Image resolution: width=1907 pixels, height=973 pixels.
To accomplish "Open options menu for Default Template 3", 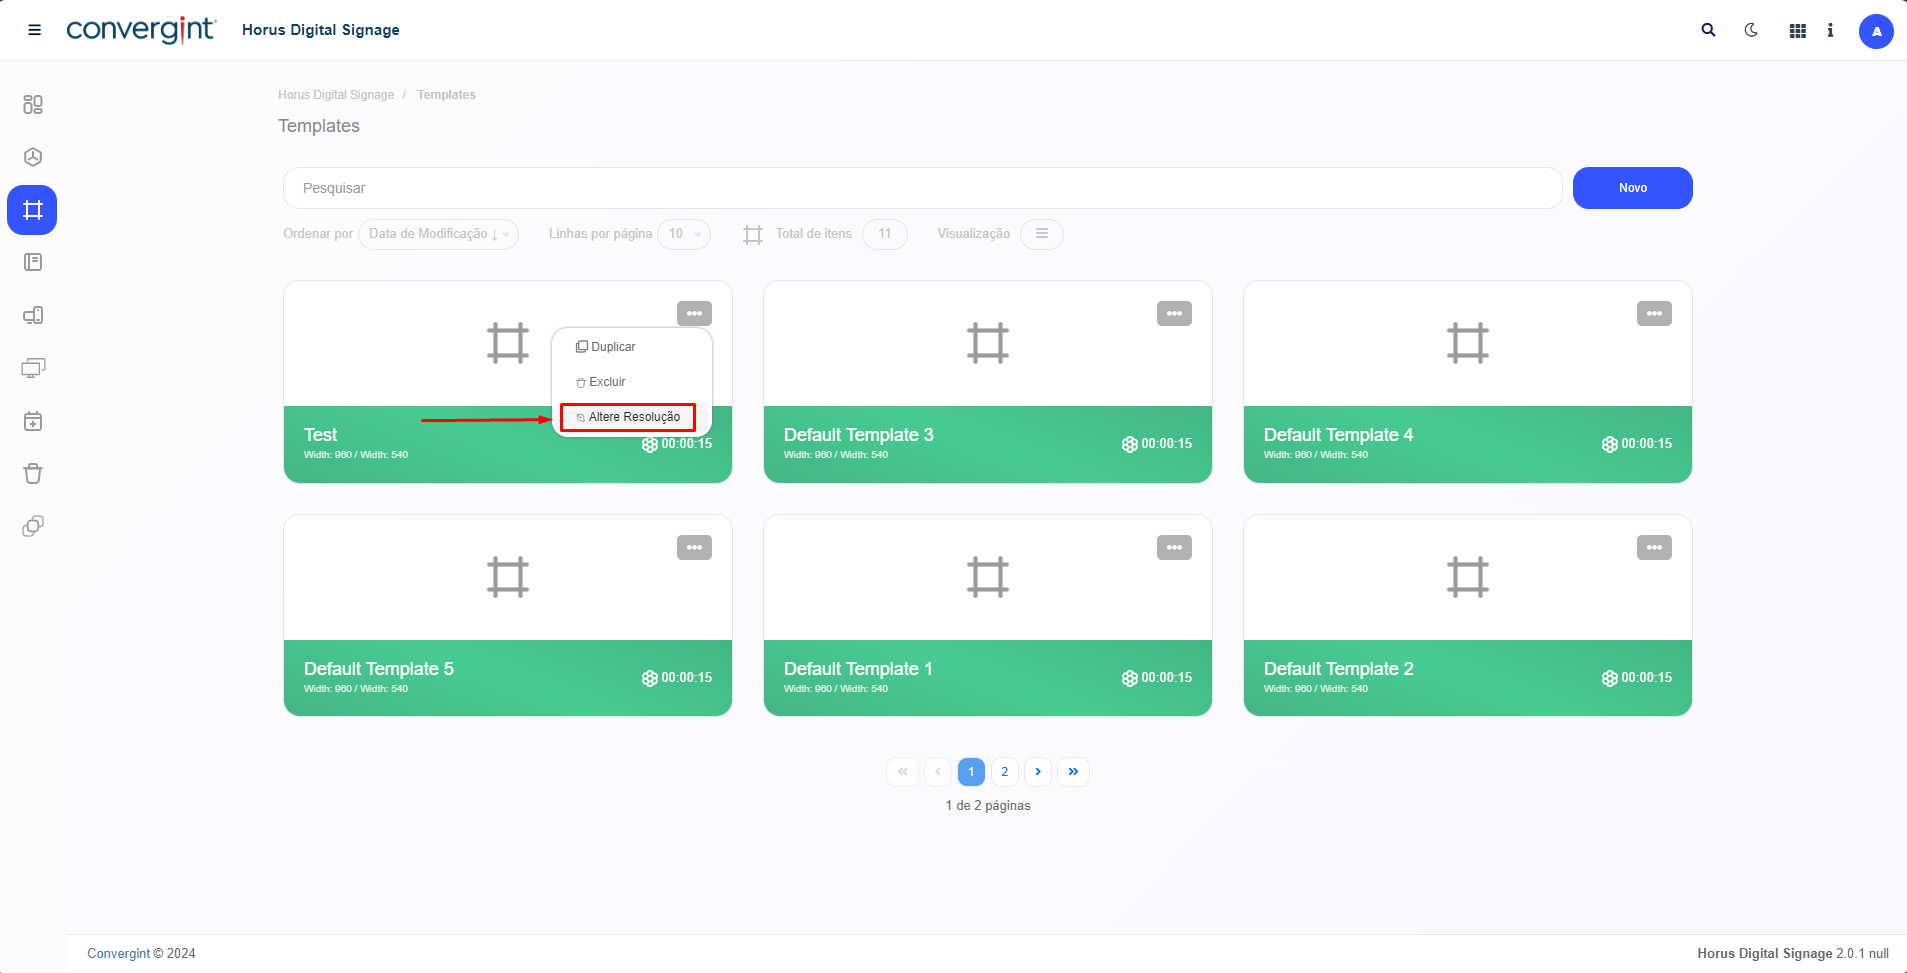I will 1174,314.
